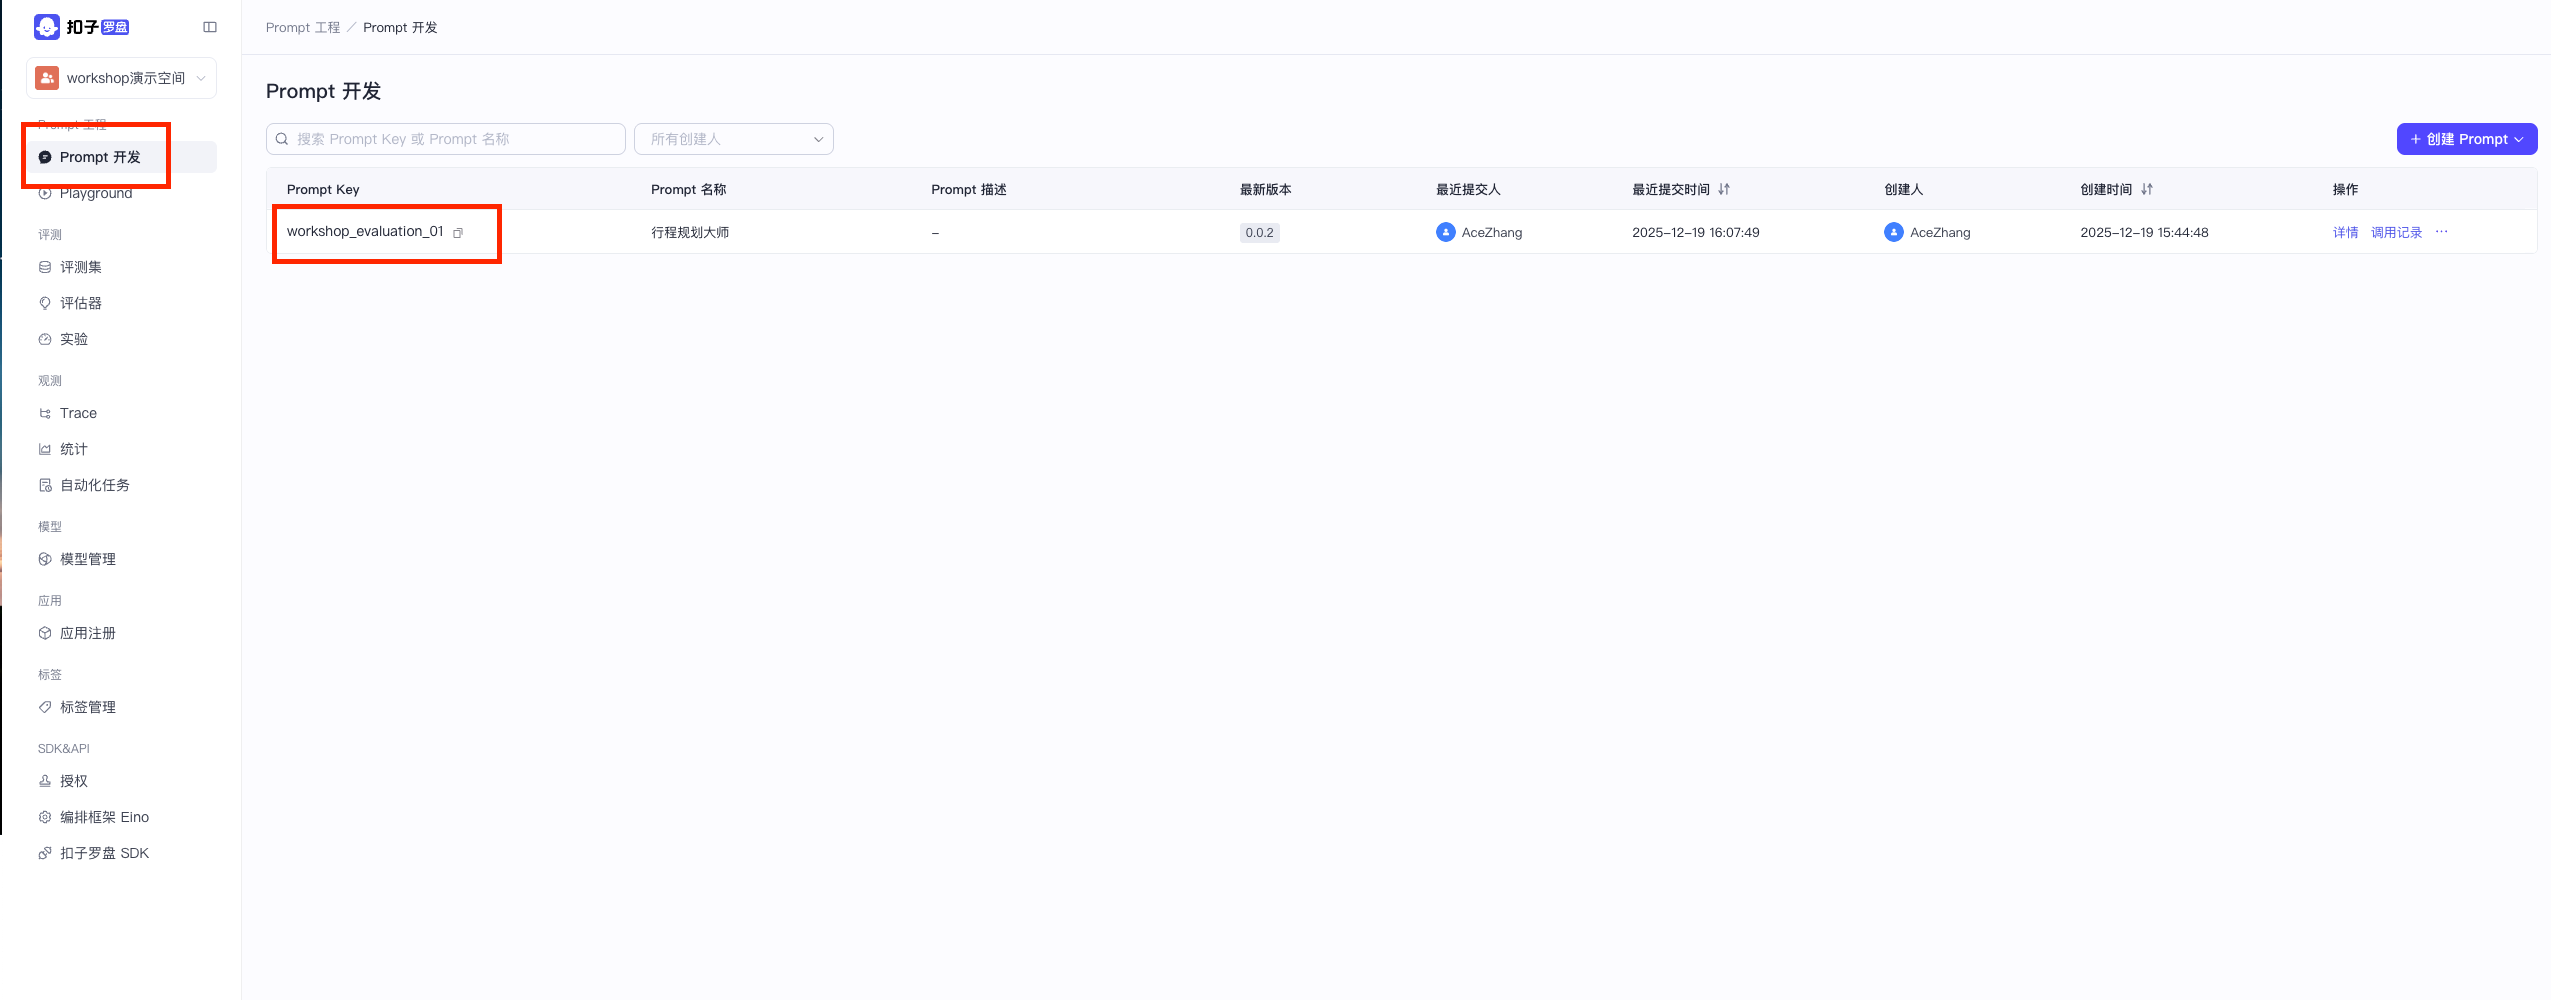Collapse the sidebar with the panel icon
Screen dimensions: 2551x1000
[210, 27]
